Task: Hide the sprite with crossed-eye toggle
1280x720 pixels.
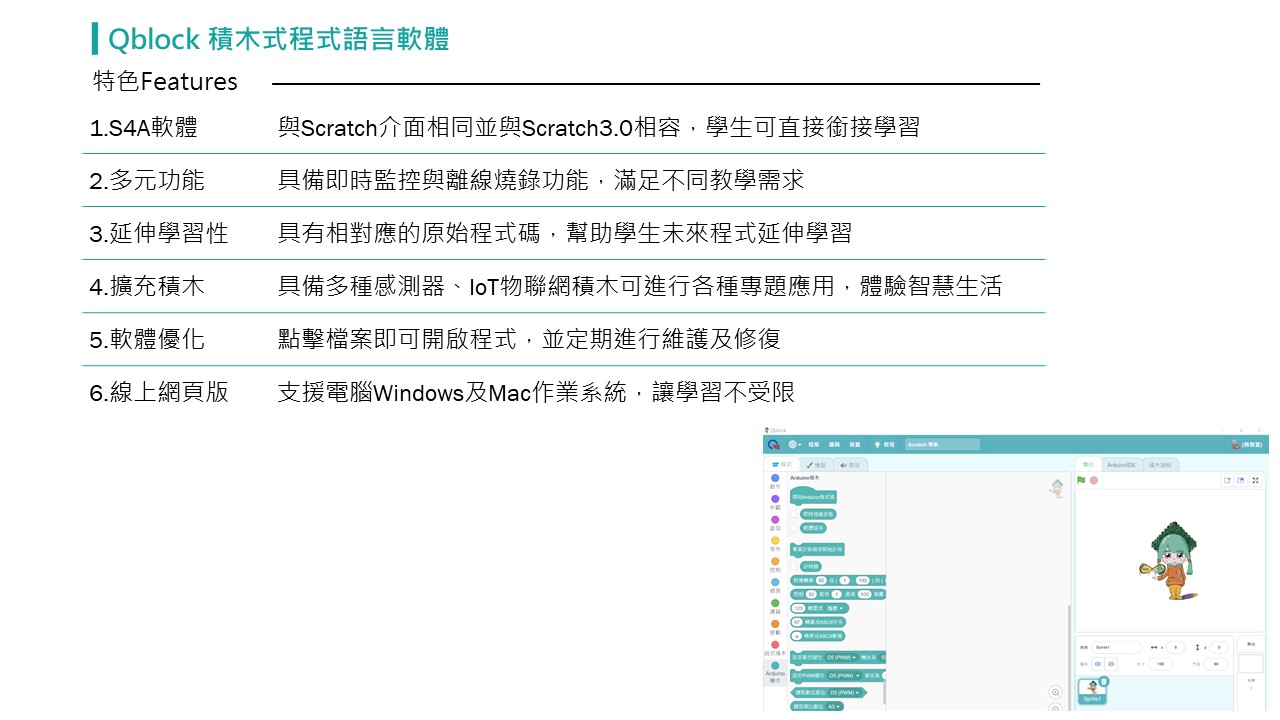Action: click(1110, 663)
